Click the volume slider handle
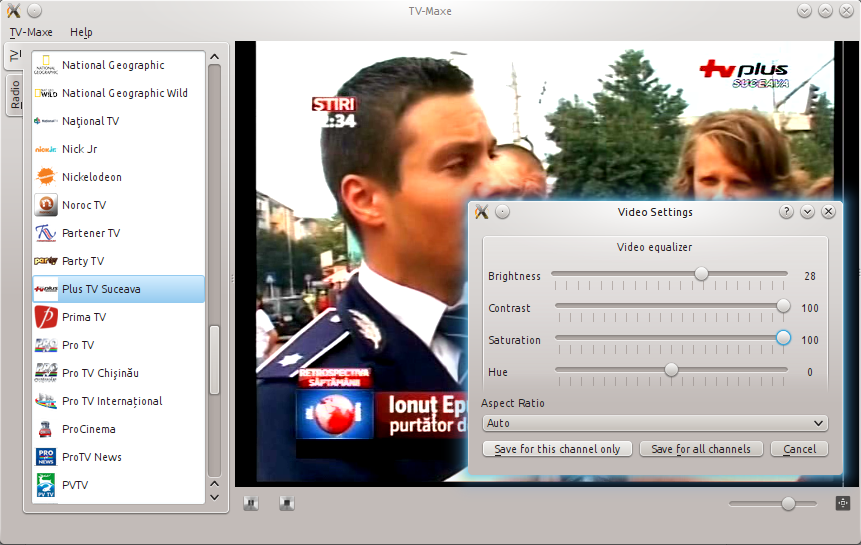861x545 pixels. [789, 503]
